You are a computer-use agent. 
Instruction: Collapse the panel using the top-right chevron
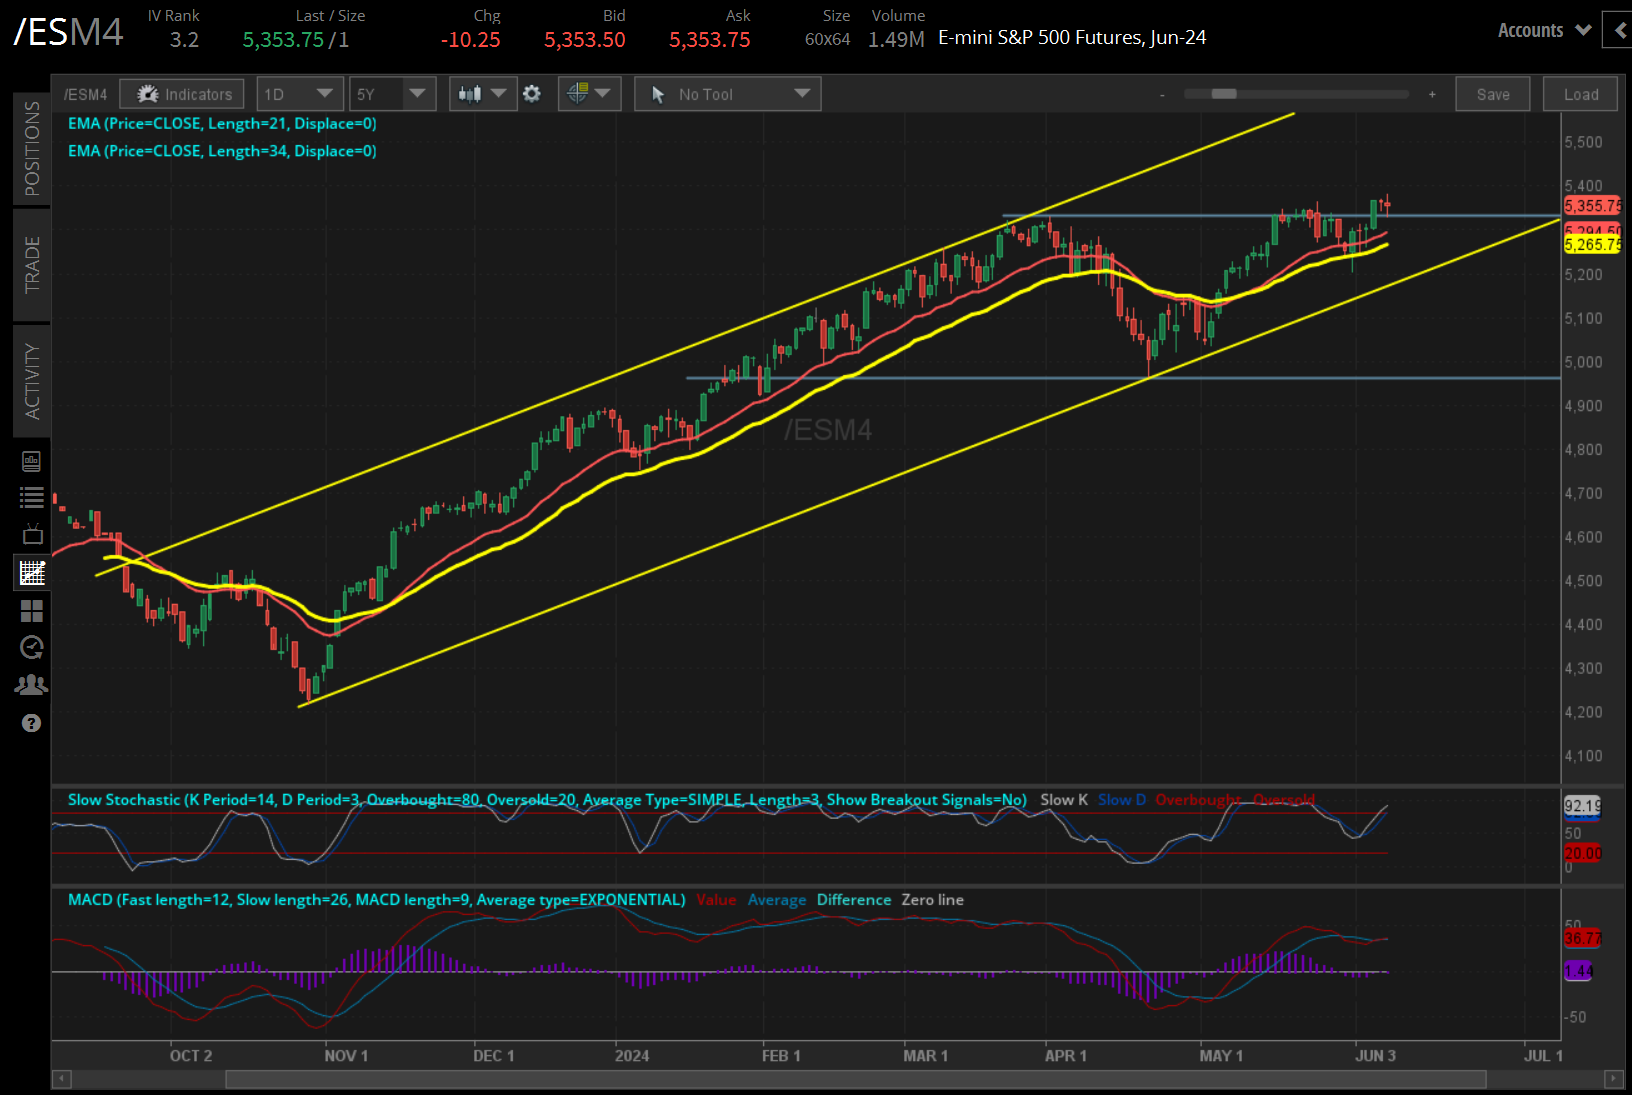pos(1618,30)
